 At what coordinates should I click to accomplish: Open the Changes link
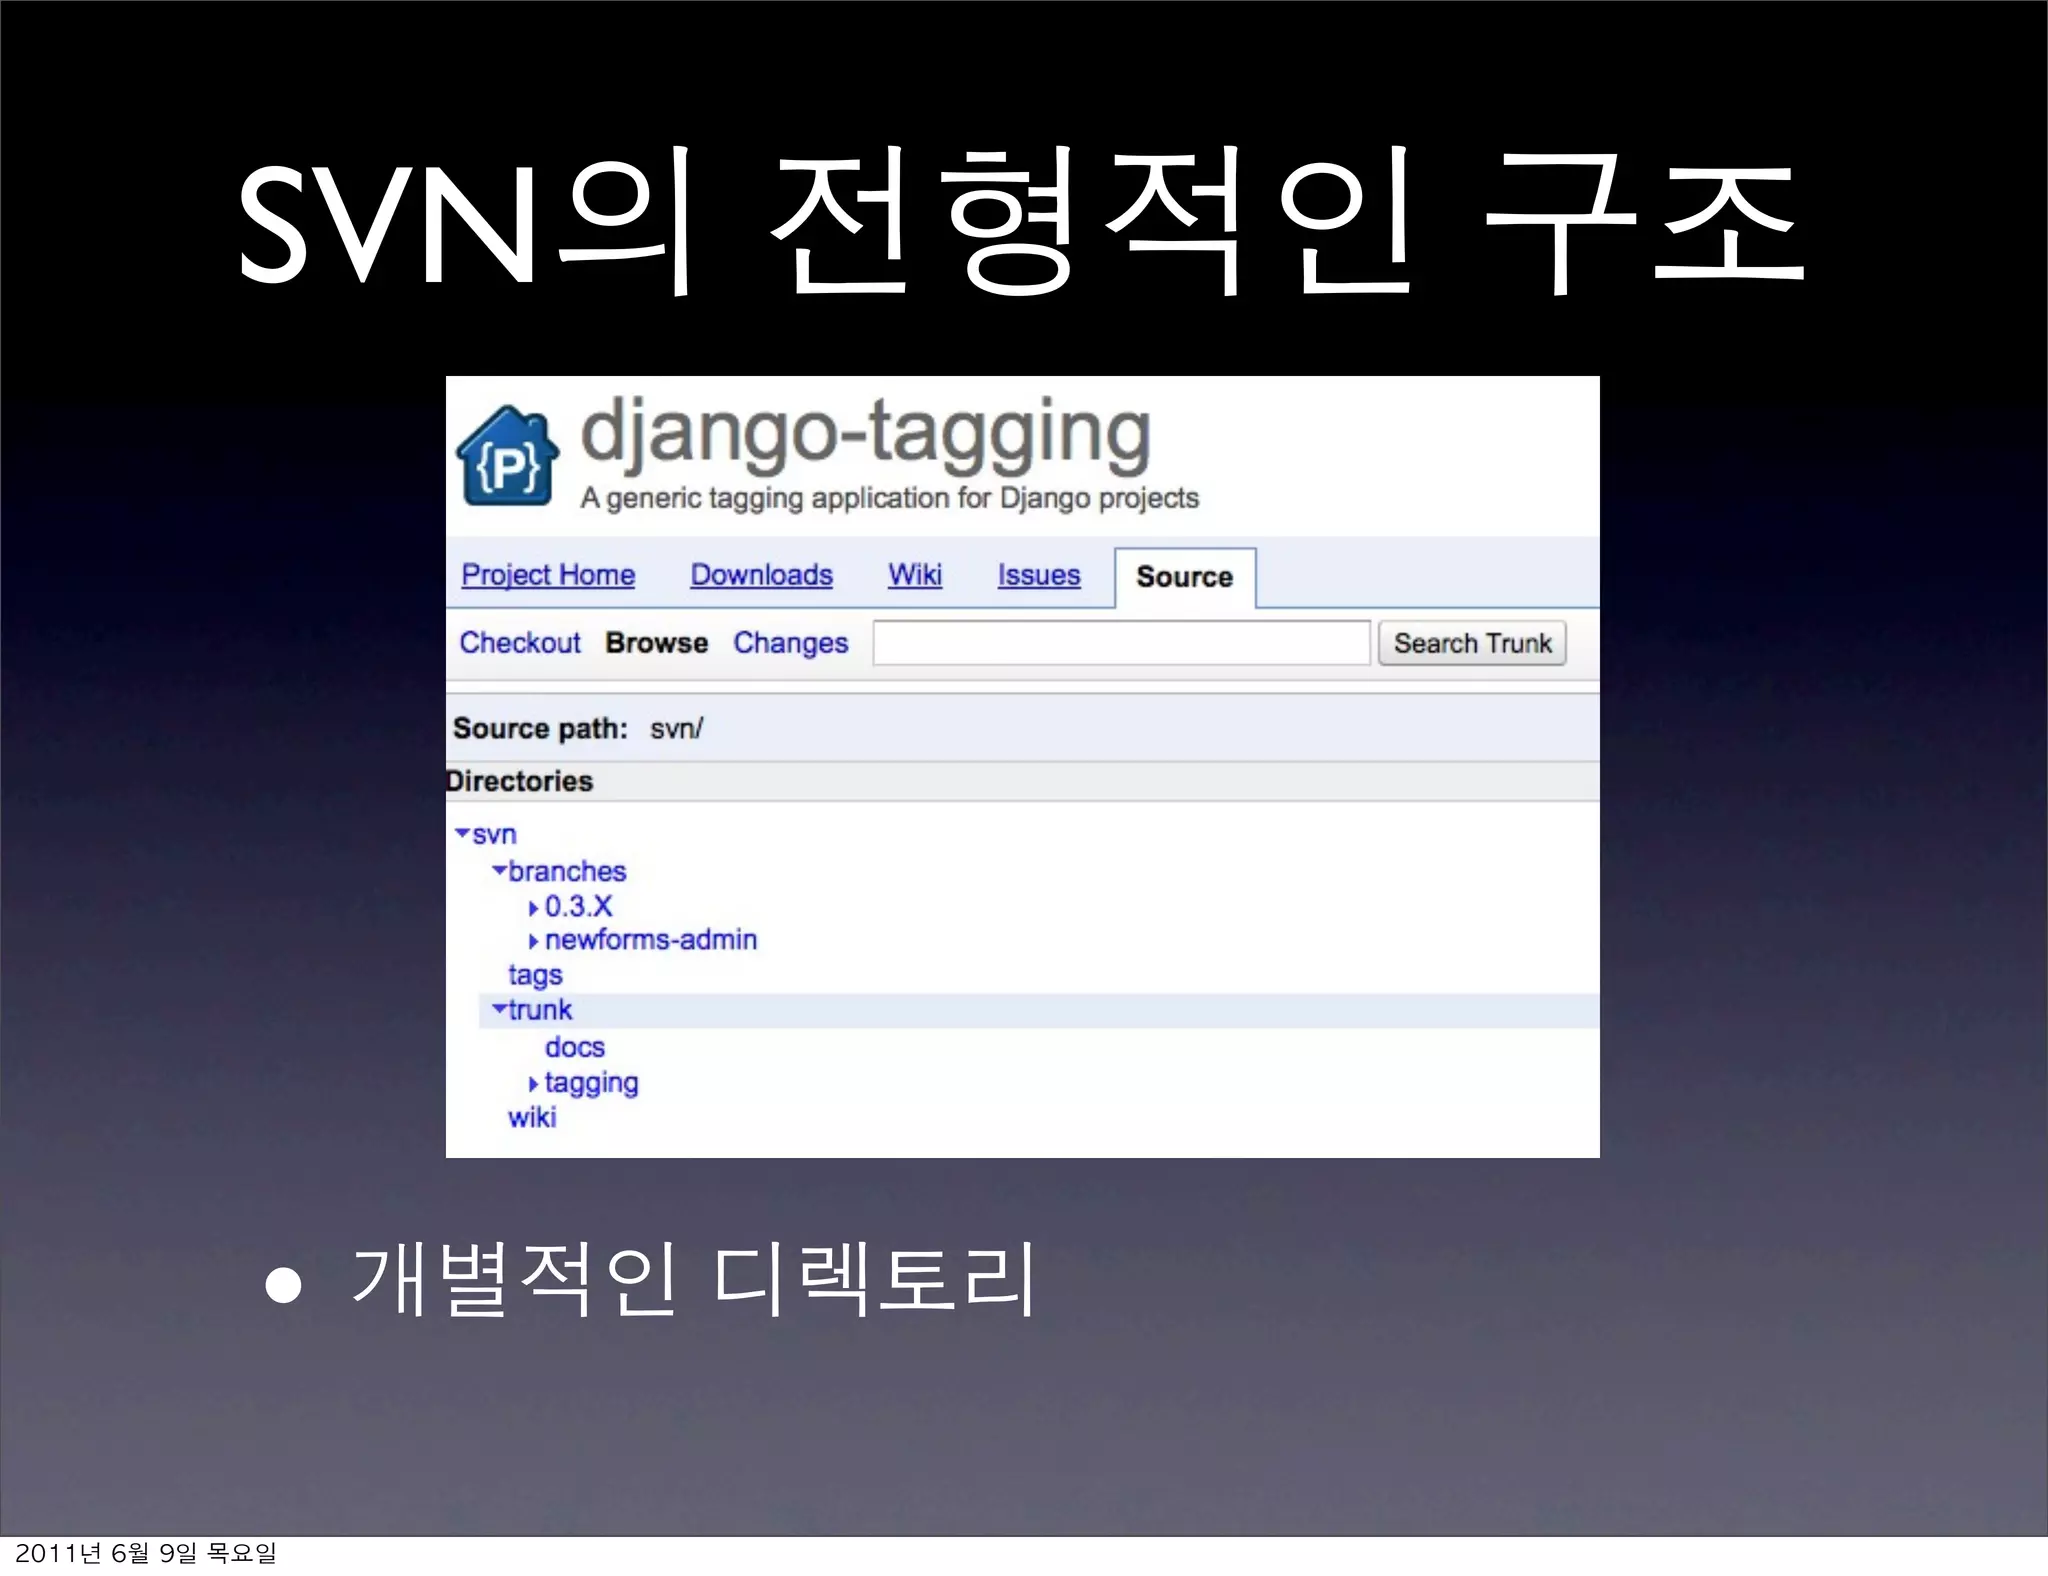pyautogui.click(x=790, y=643)
